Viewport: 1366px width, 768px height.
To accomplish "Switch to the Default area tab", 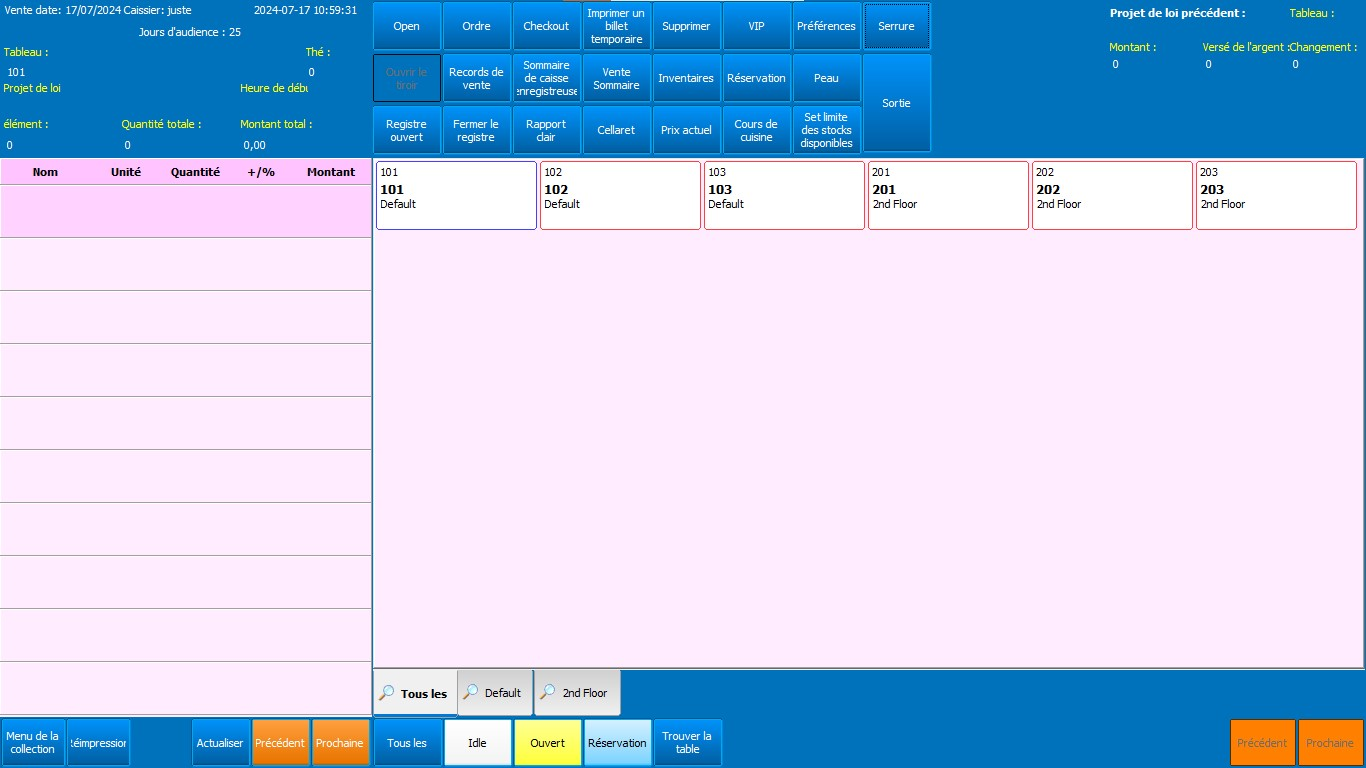I will [495, 693].
